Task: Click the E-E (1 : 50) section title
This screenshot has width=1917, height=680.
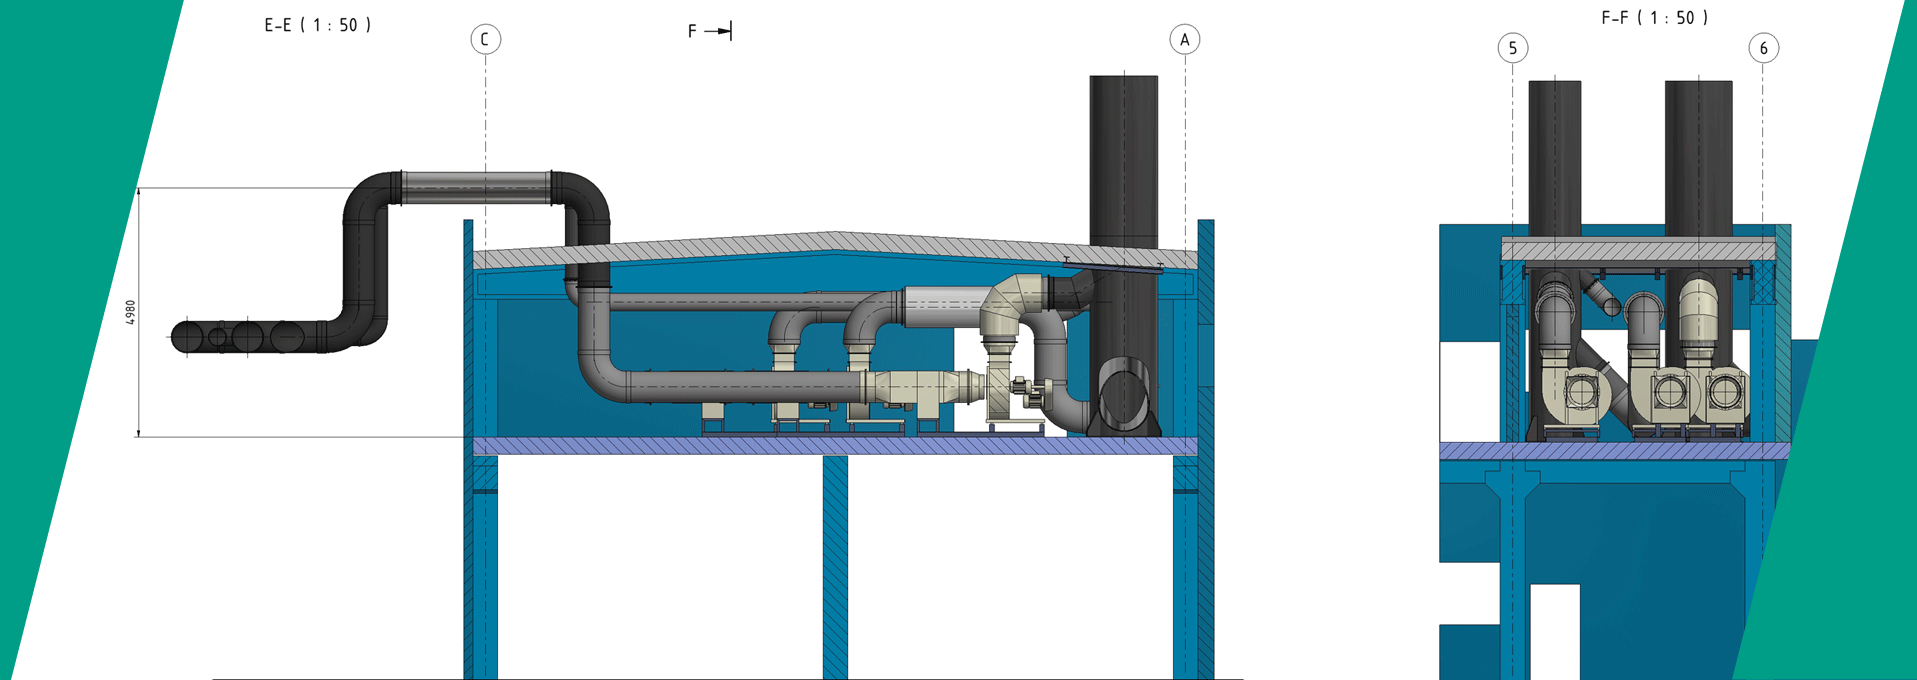Action: pyautogui.click(x=317, y=25)
